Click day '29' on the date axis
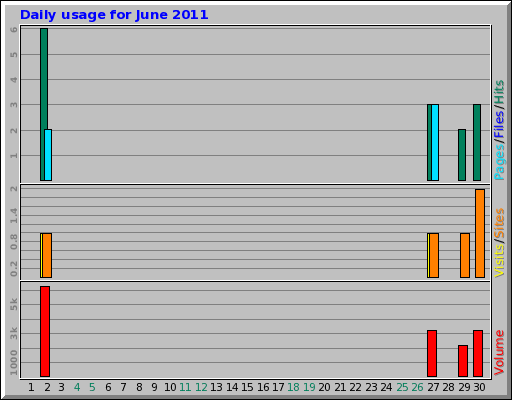 click(x=464, y=387)
